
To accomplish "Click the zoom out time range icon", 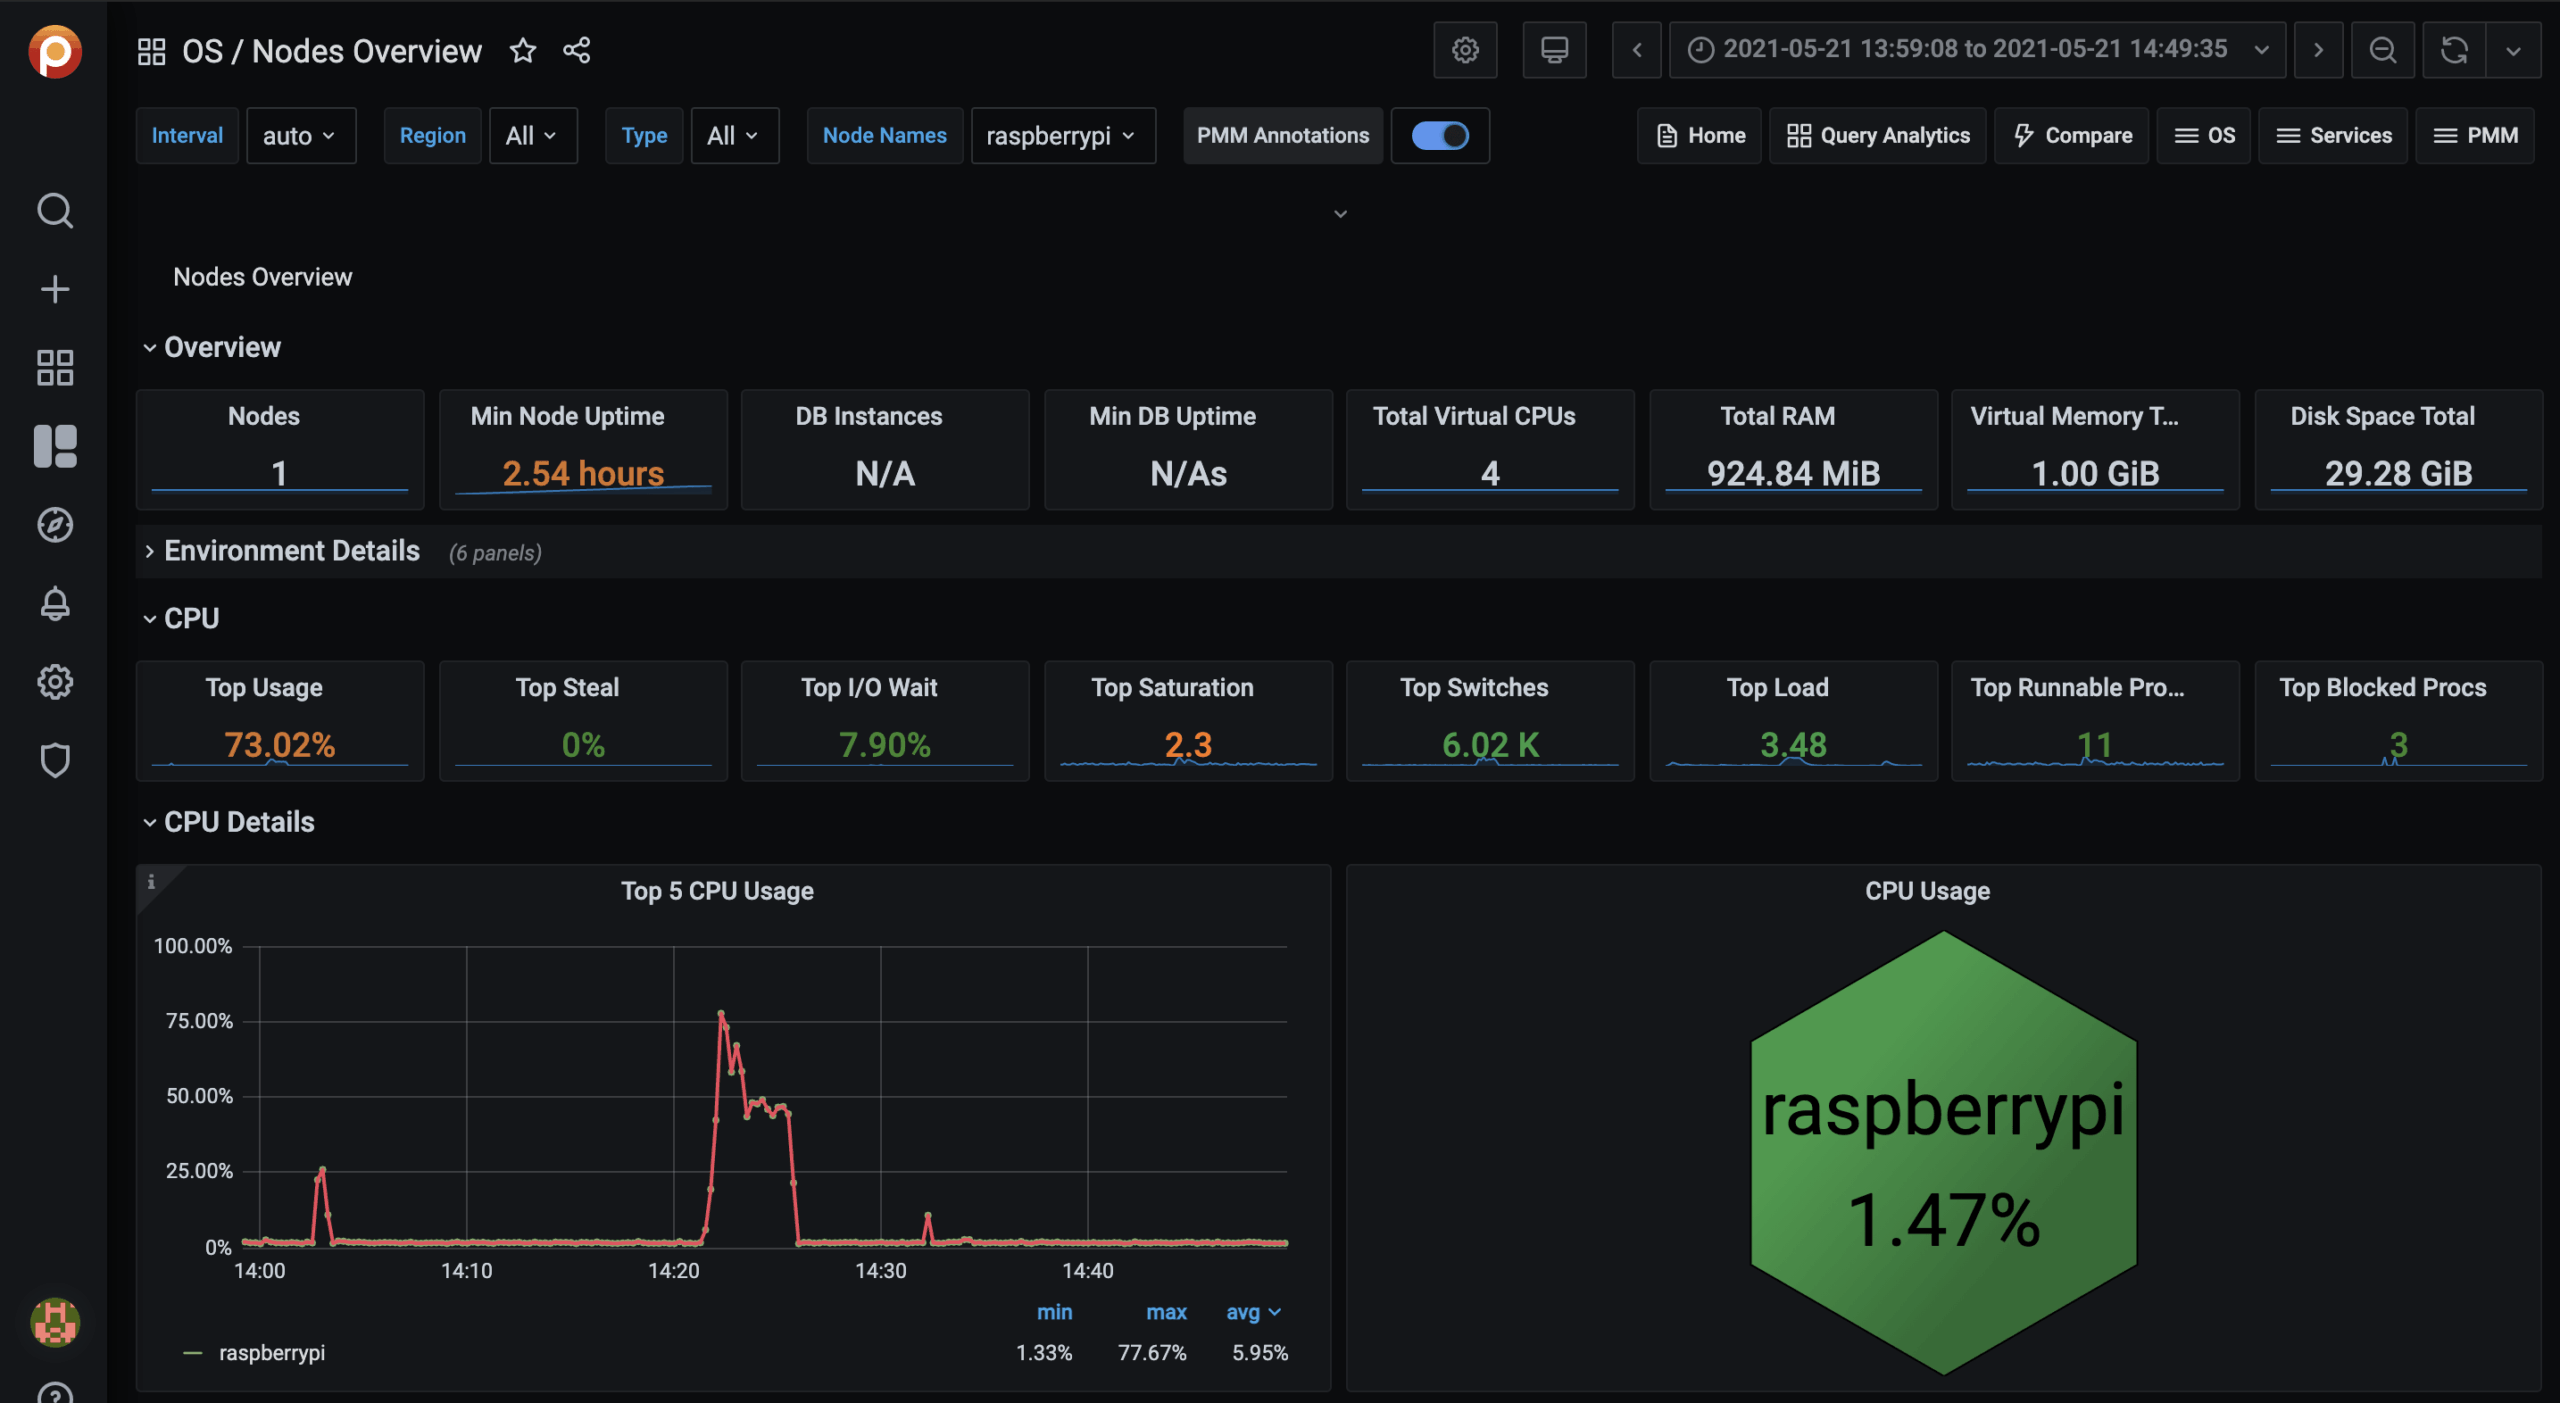I will point(2382,50).
